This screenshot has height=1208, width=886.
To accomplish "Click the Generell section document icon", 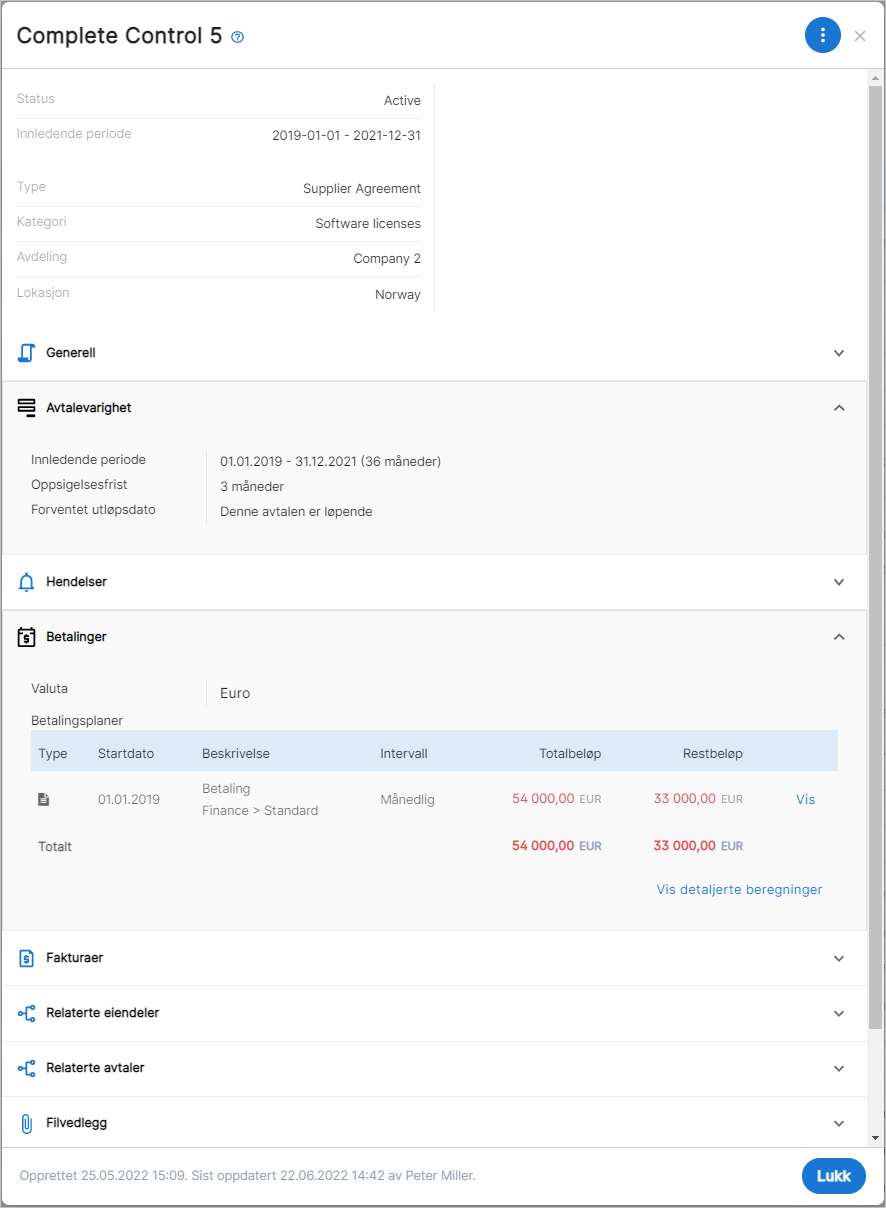I will coord(27,353).
